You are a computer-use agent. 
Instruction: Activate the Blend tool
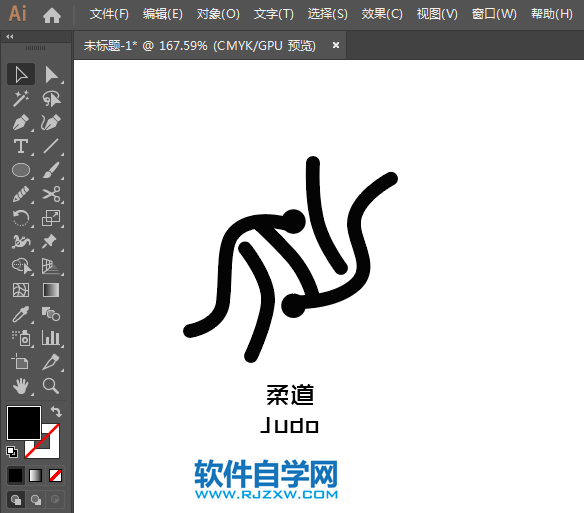tap(51, 314)
